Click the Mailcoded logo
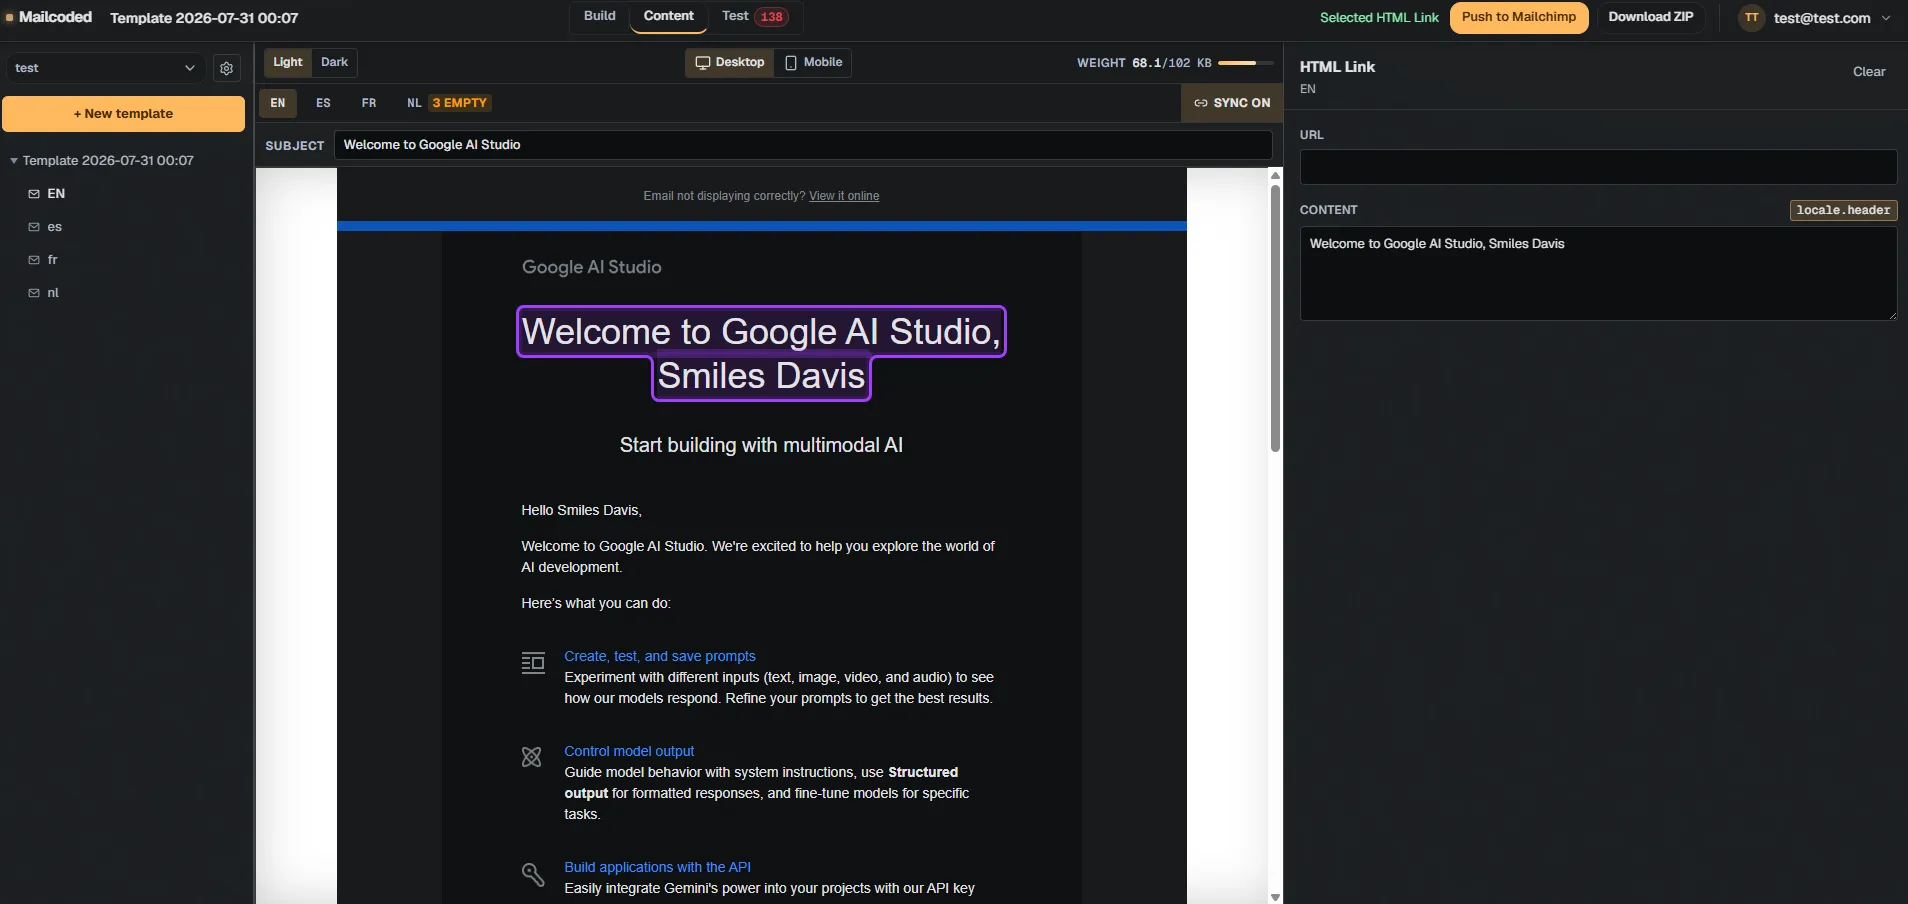The width and height of the screenshot is (1908, 904). tap(48, 17)
